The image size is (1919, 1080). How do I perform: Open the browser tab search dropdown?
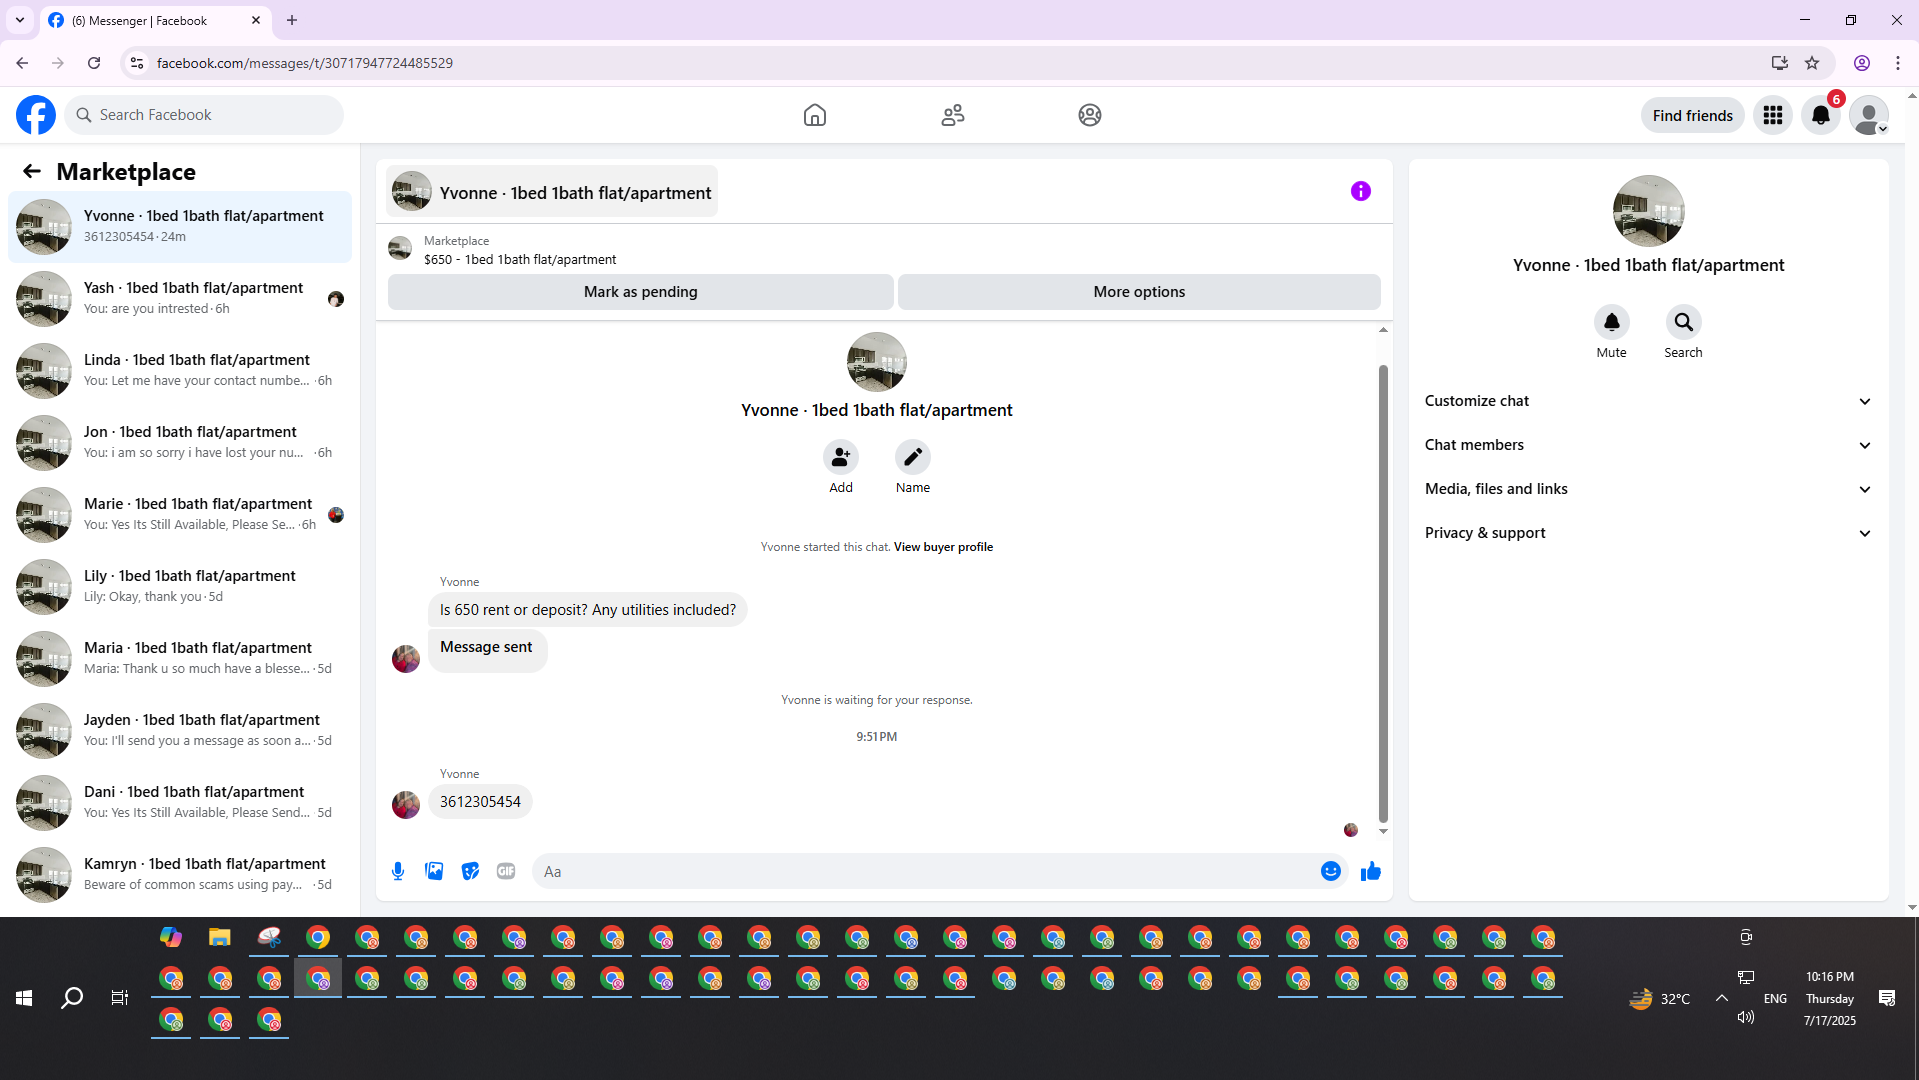[20, 20]
